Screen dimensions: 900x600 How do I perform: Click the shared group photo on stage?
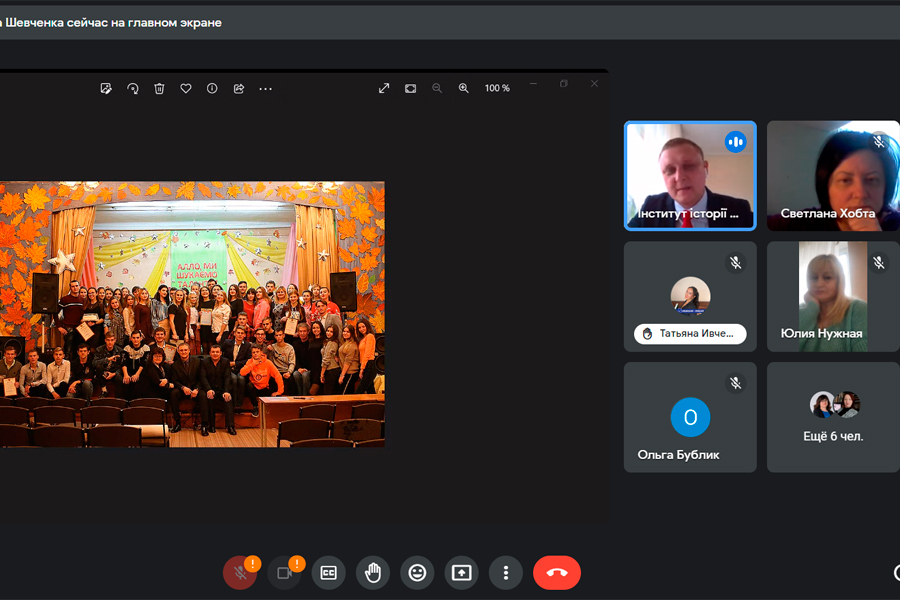coord(192,314)
